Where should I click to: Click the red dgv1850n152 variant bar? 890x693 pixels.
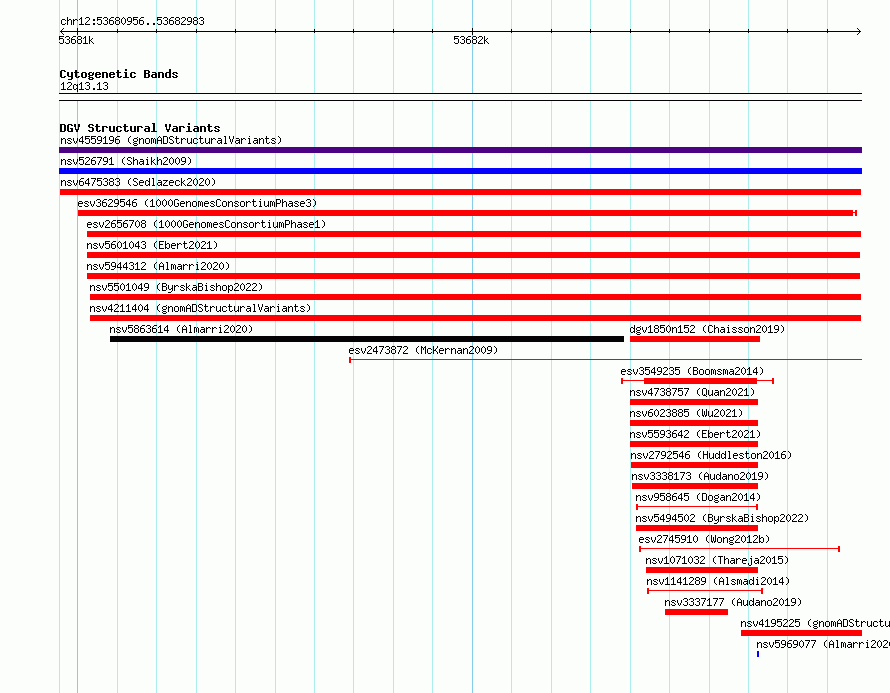tap(695, 339)
